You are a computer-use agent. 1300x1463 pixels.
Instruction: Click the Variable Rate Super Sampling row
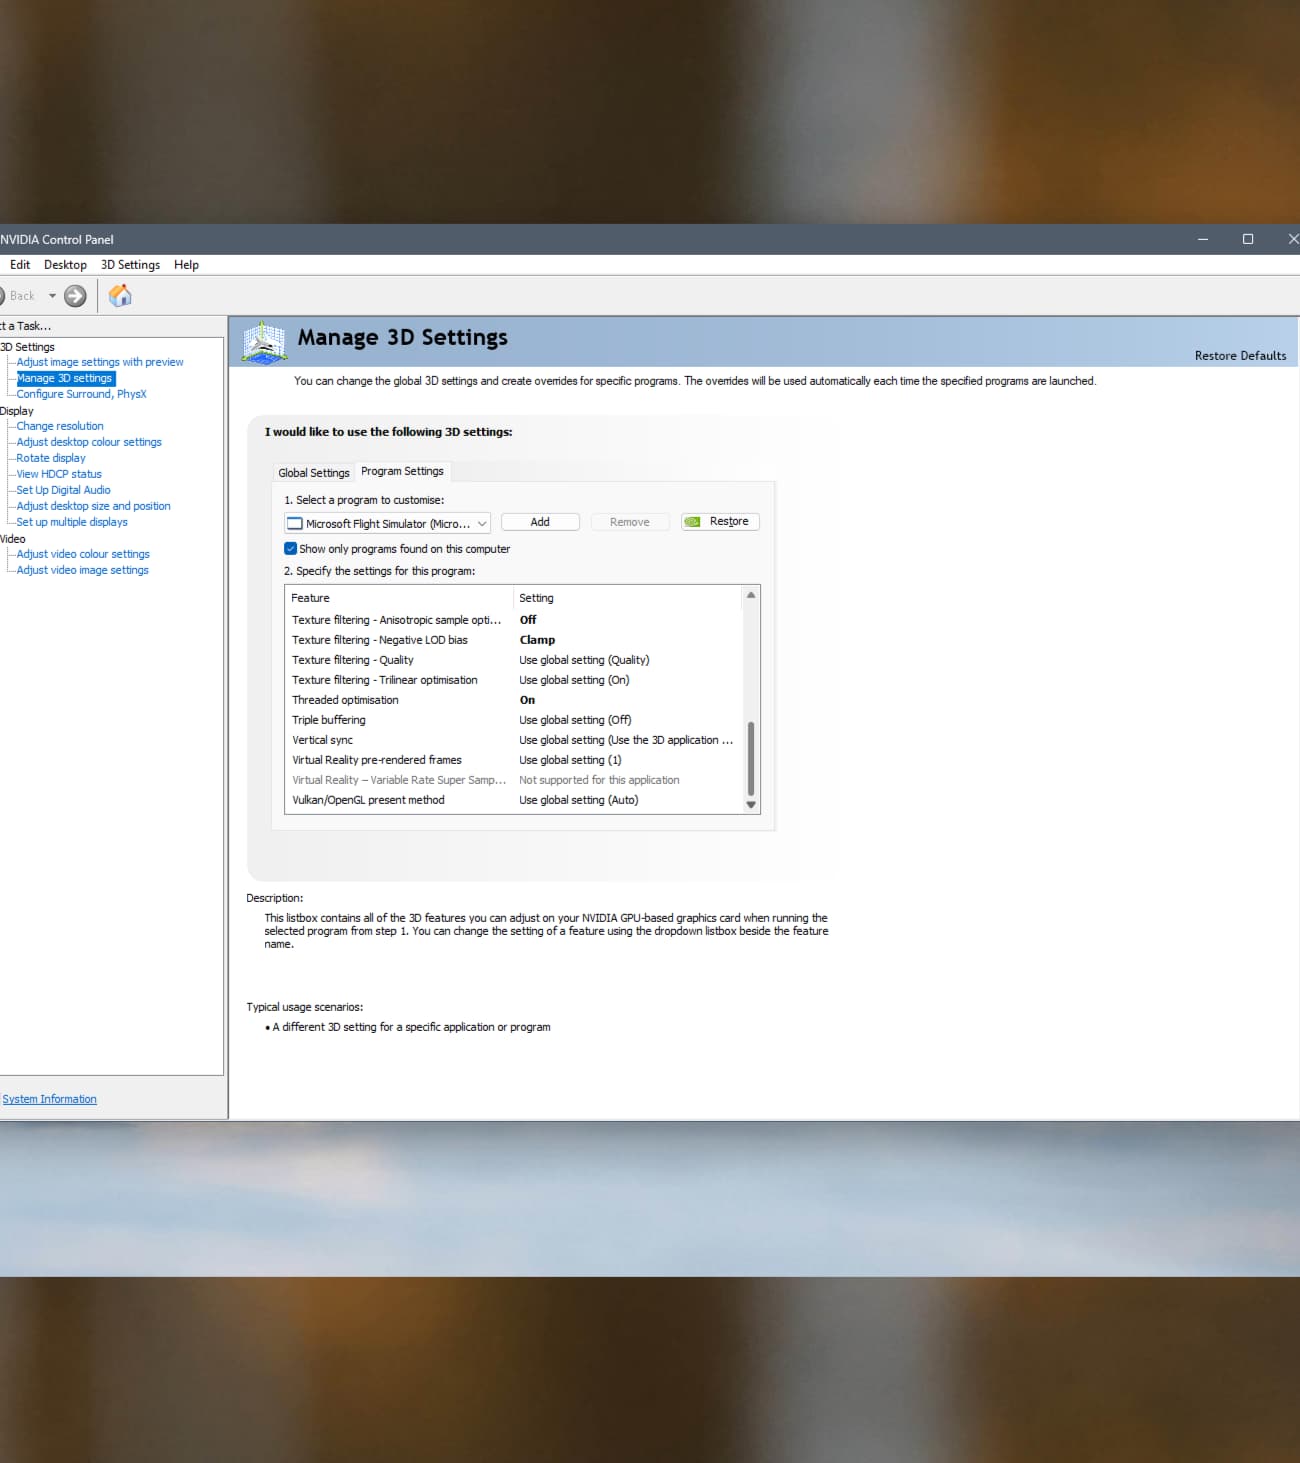tap(514, 780)
